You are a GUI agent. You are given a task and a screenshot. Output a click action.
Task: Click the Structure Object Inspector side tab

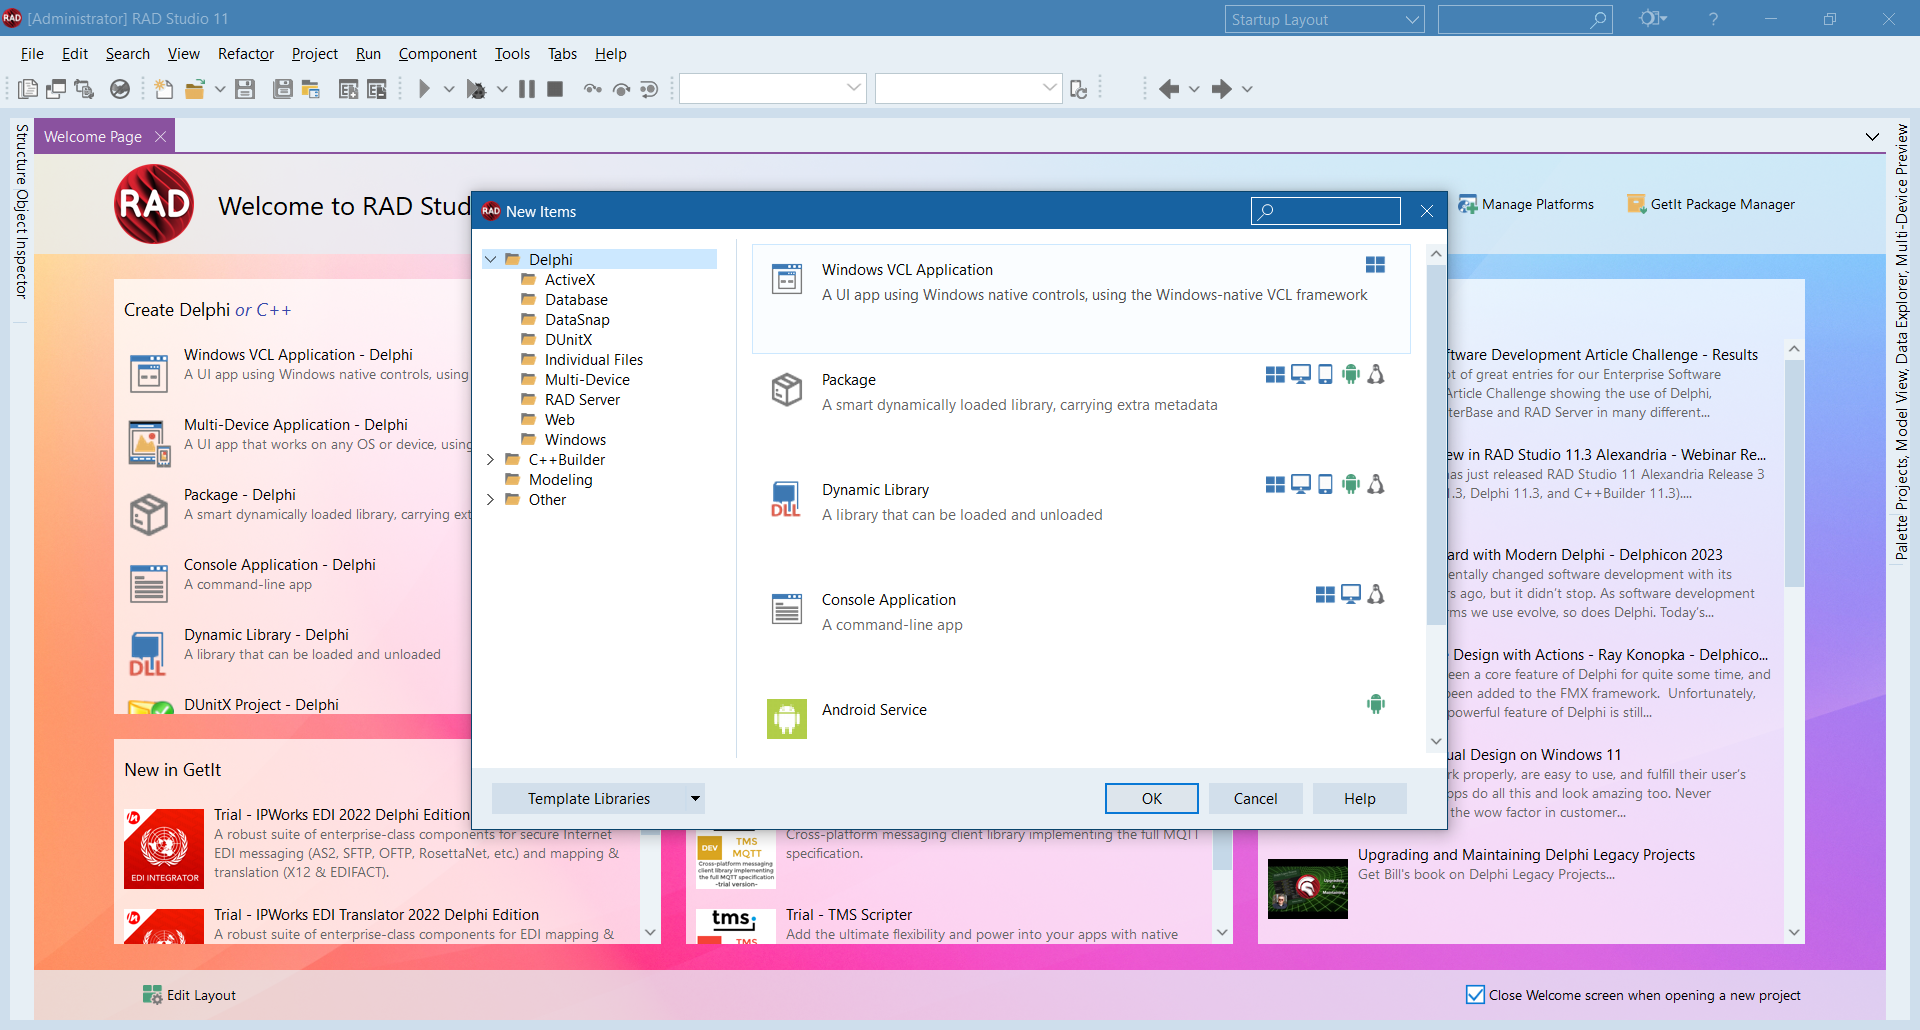point(21,211)
